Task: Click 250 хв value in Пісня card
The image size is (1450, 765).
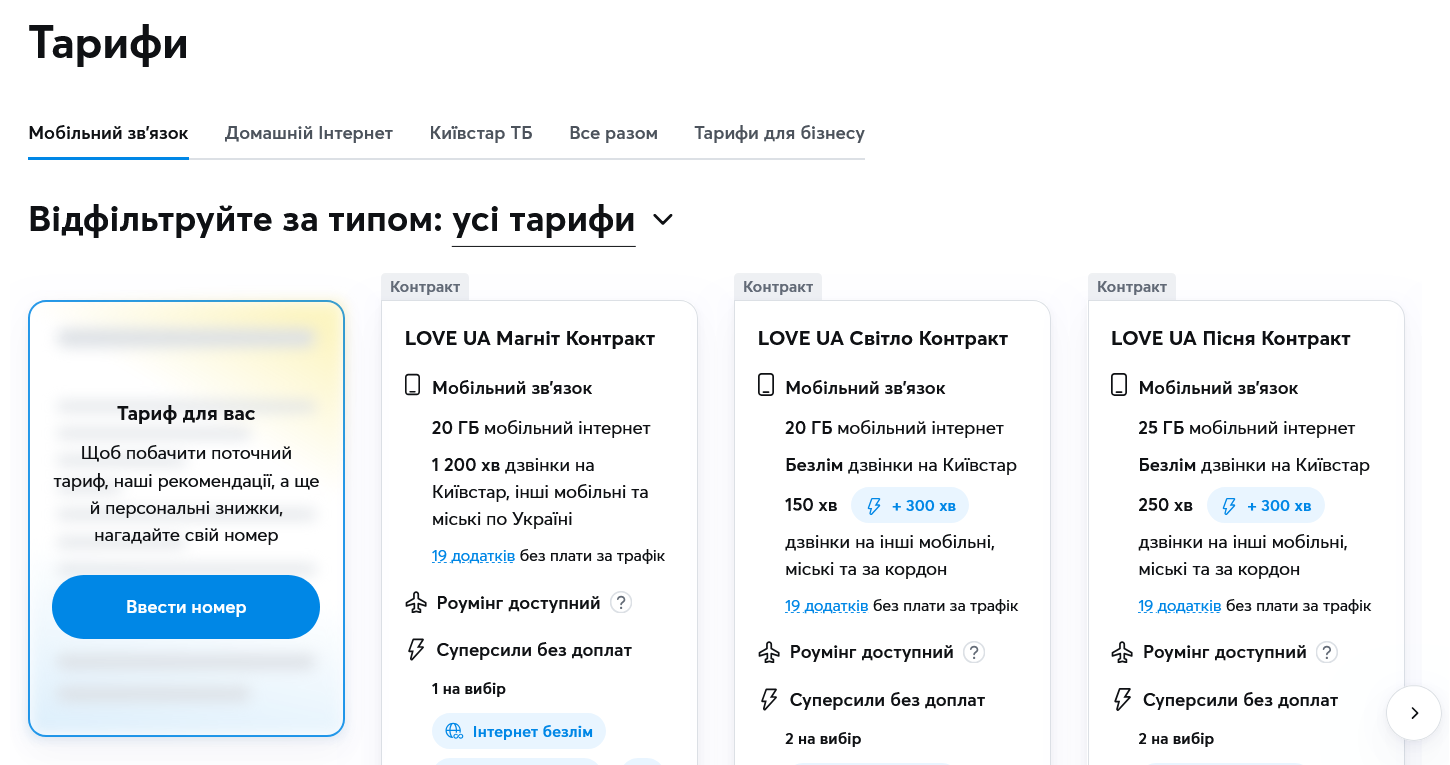Action: click(1165, 505)
